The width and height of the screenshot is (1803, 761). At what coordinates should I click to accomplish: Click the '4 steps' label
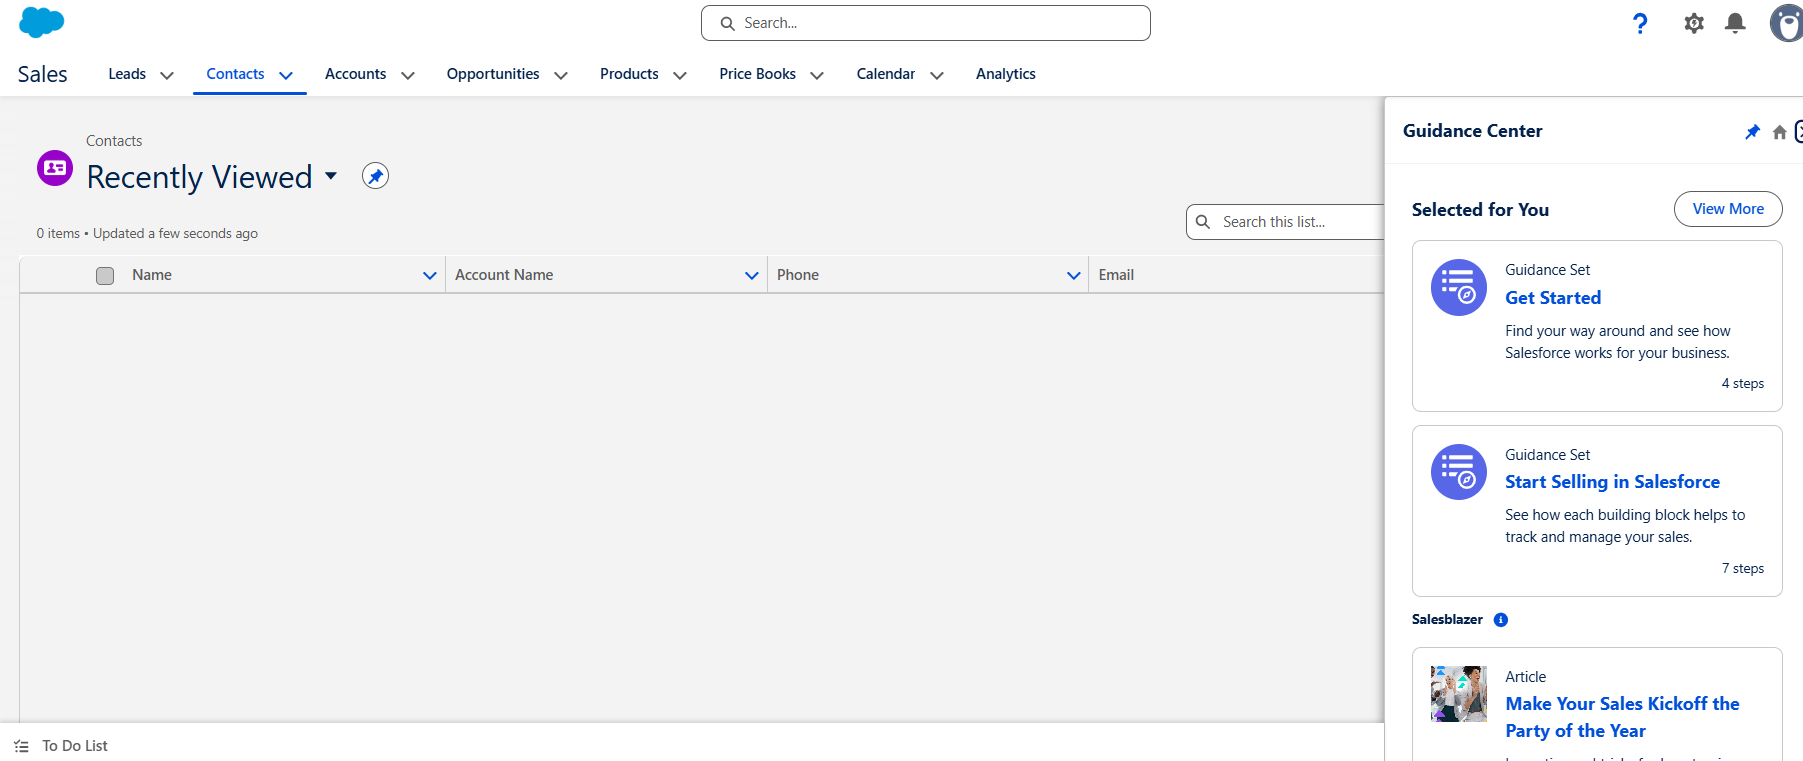pos(1742,384)
